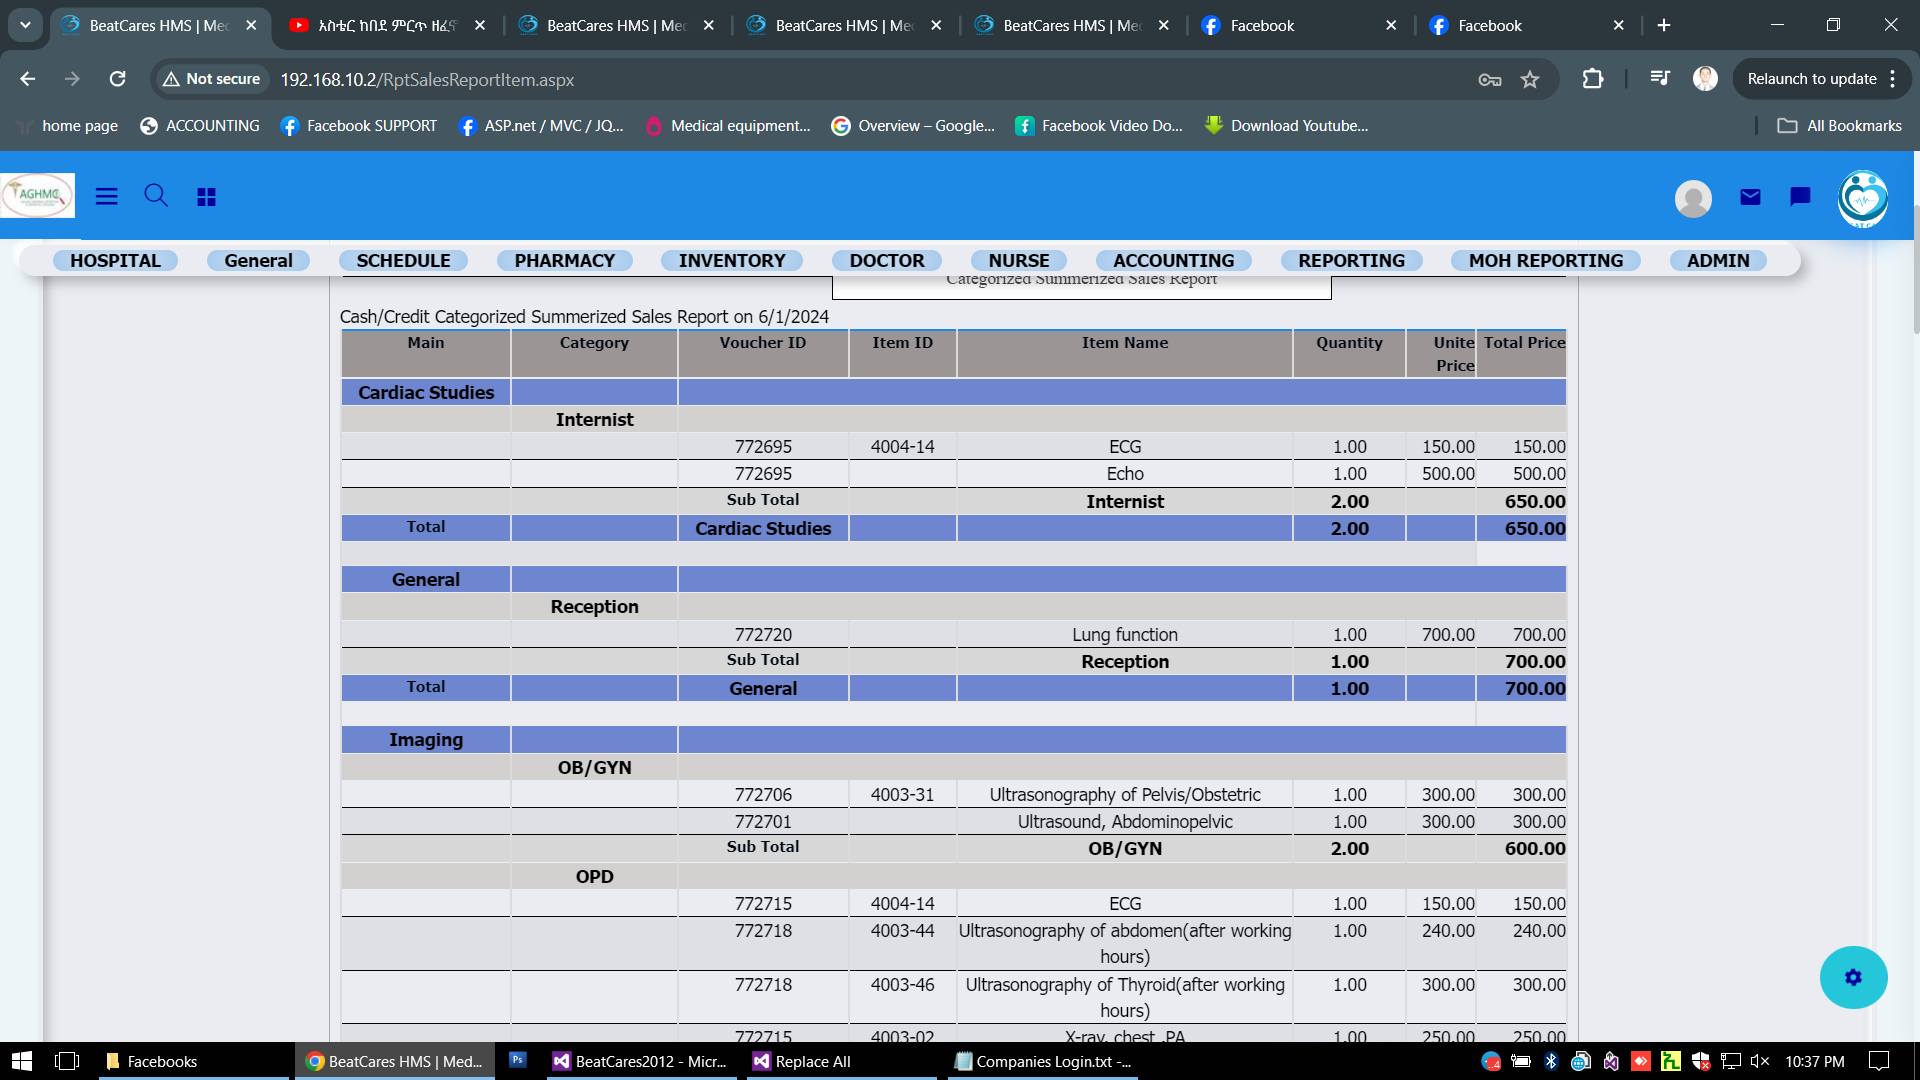Open the PHARMACY menu
The height and width of the screenshot is (1080, 1920).
[x=564, y=261]
